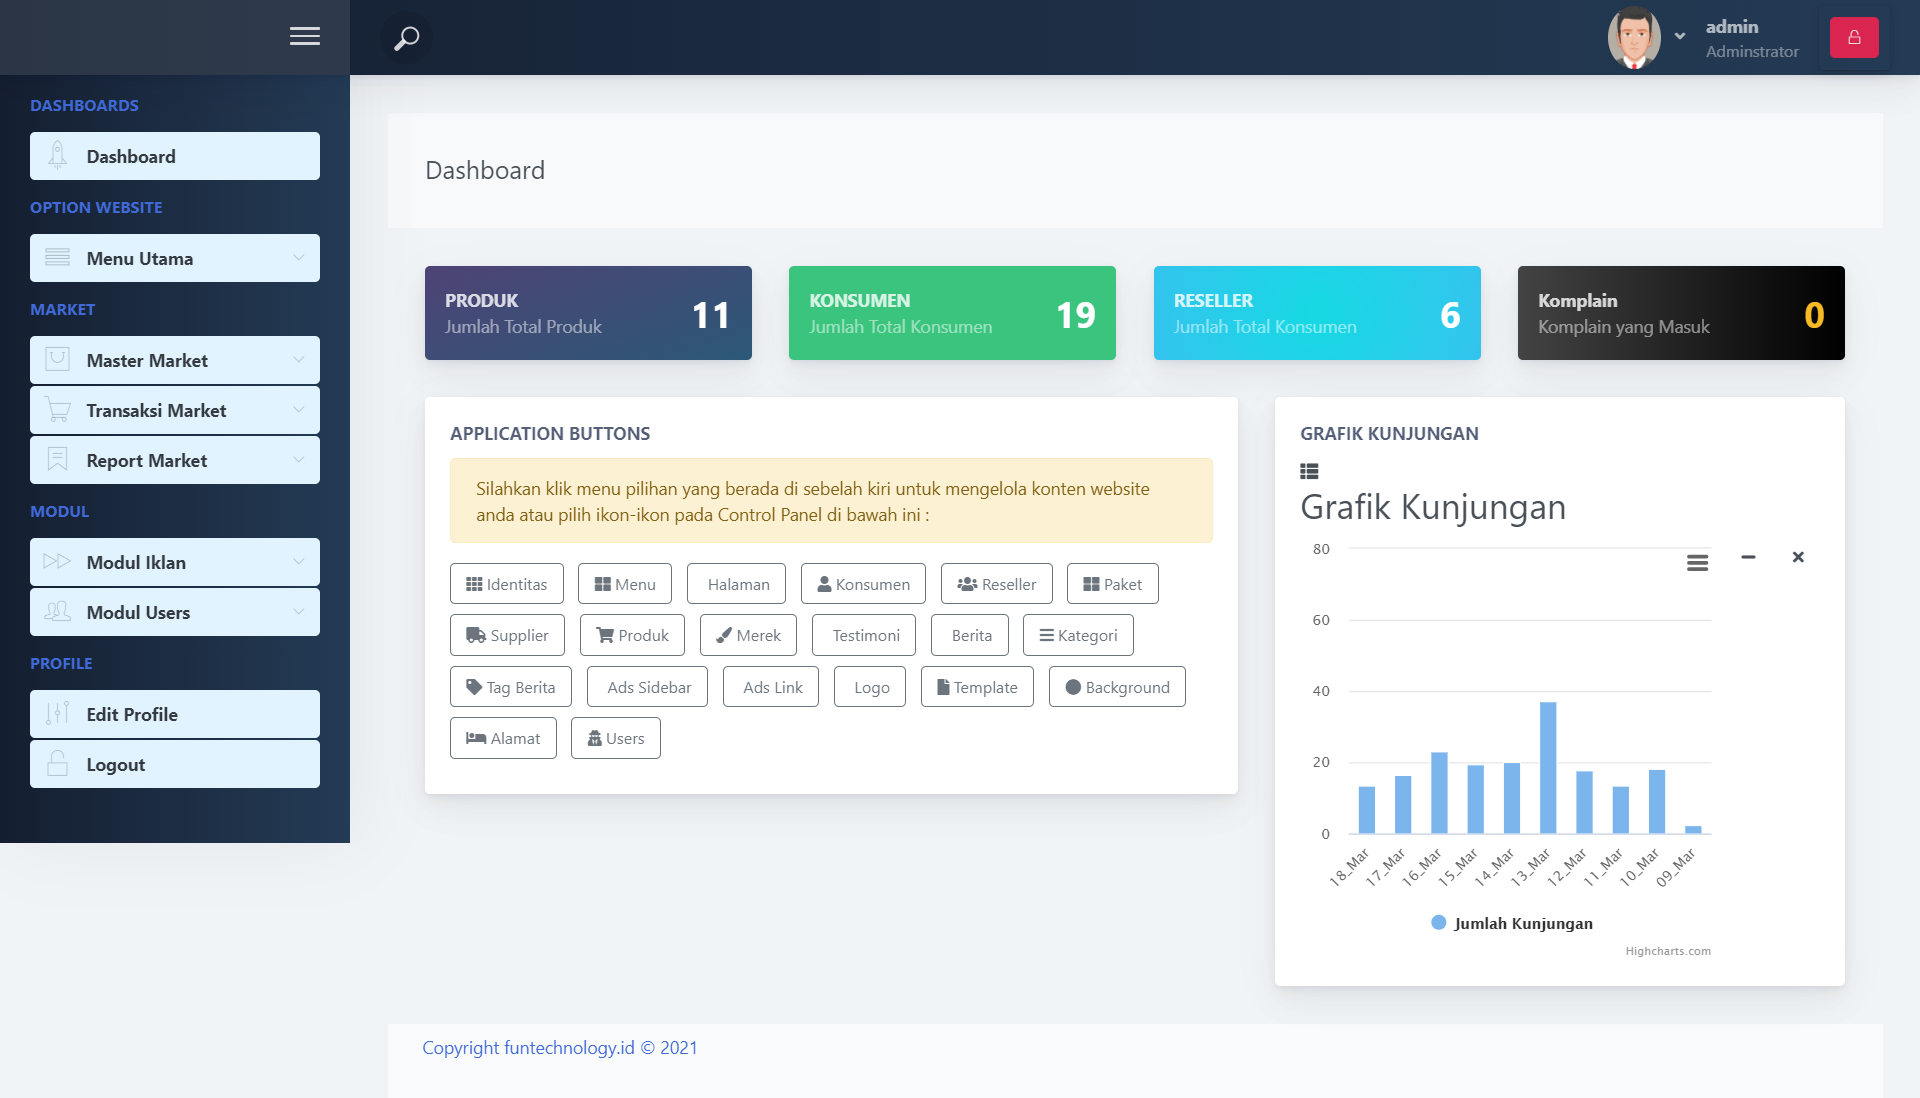Expand the Master Market submenu
The height and width of the screenshot is (1098, 1920).
[175, 360]
